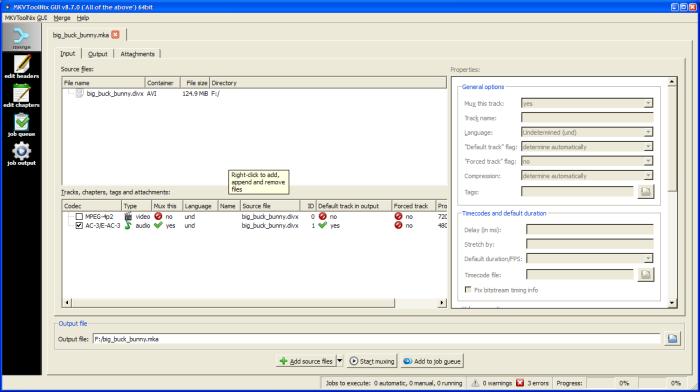Open the Help menu

[x=83, y=18]
